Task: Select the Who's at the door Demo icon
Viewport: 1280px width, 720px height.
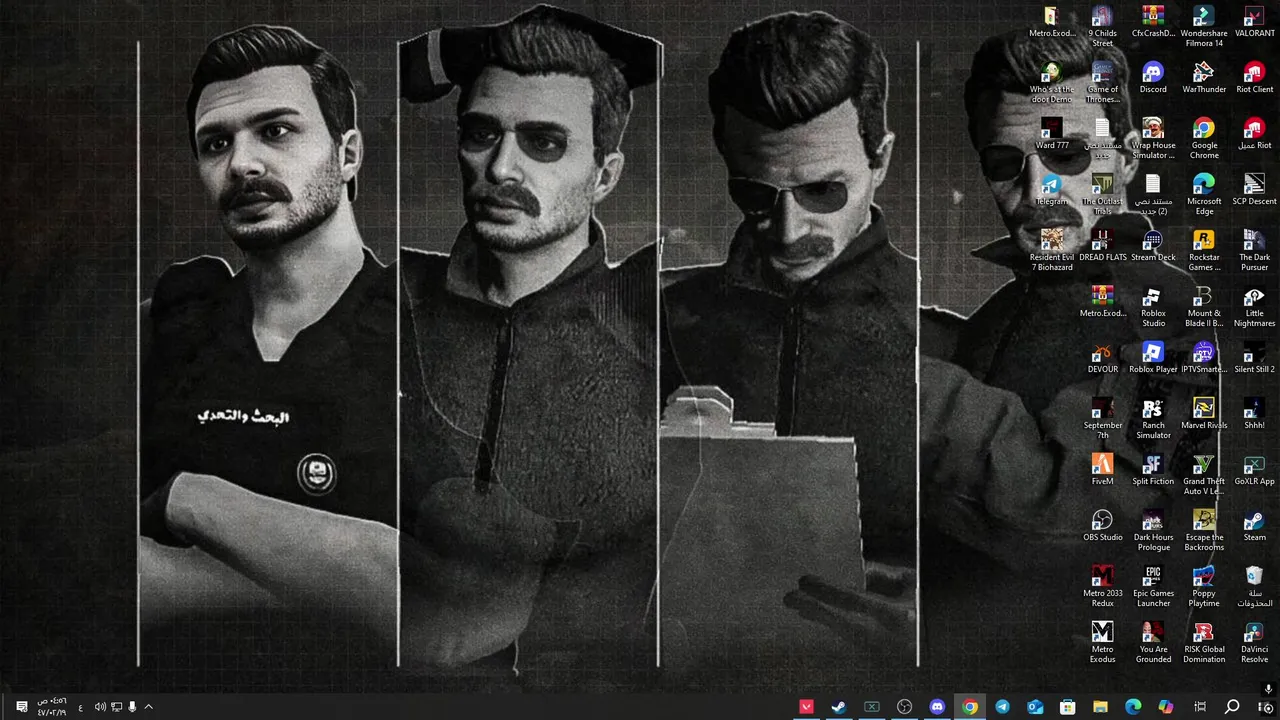Action: (x=1051, y=83)
